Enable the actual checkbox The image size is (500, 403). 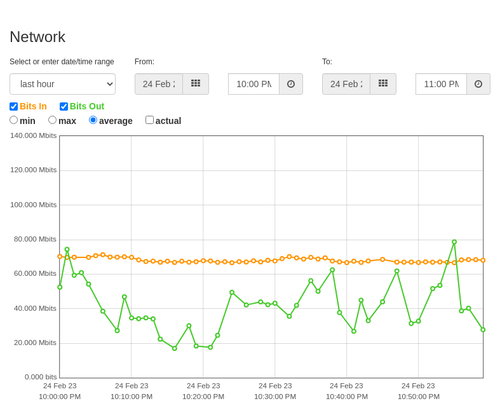coord(150,120)
